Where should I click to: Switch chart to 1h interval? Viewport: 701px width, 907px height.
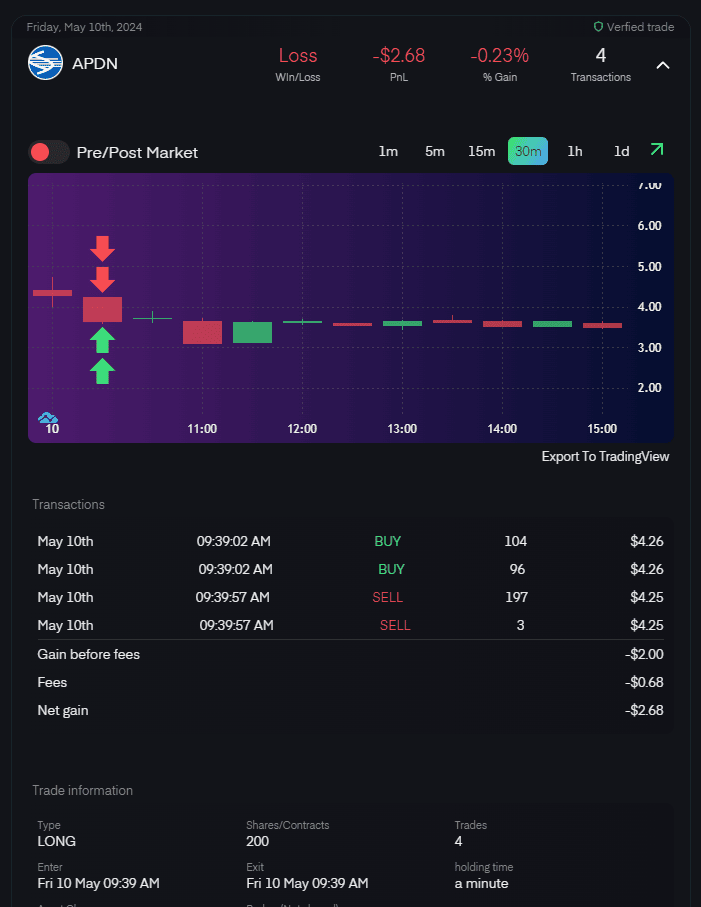(575, 151)
